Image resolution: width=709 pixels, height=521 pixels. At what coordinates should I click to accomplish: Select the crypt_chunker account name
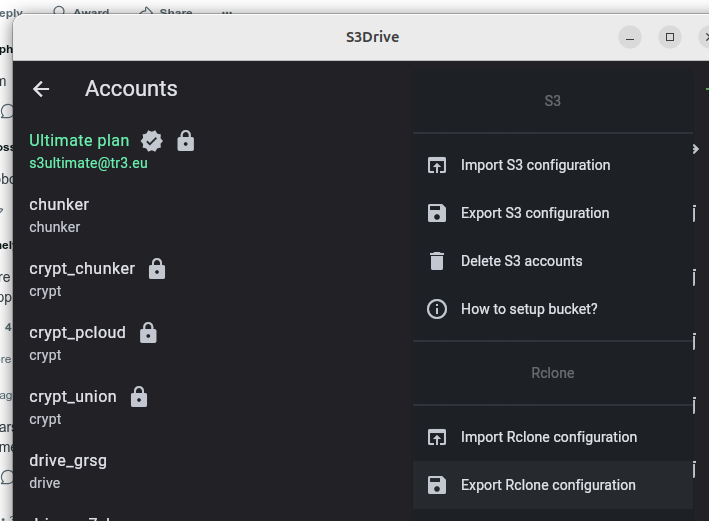click(82, 269)
